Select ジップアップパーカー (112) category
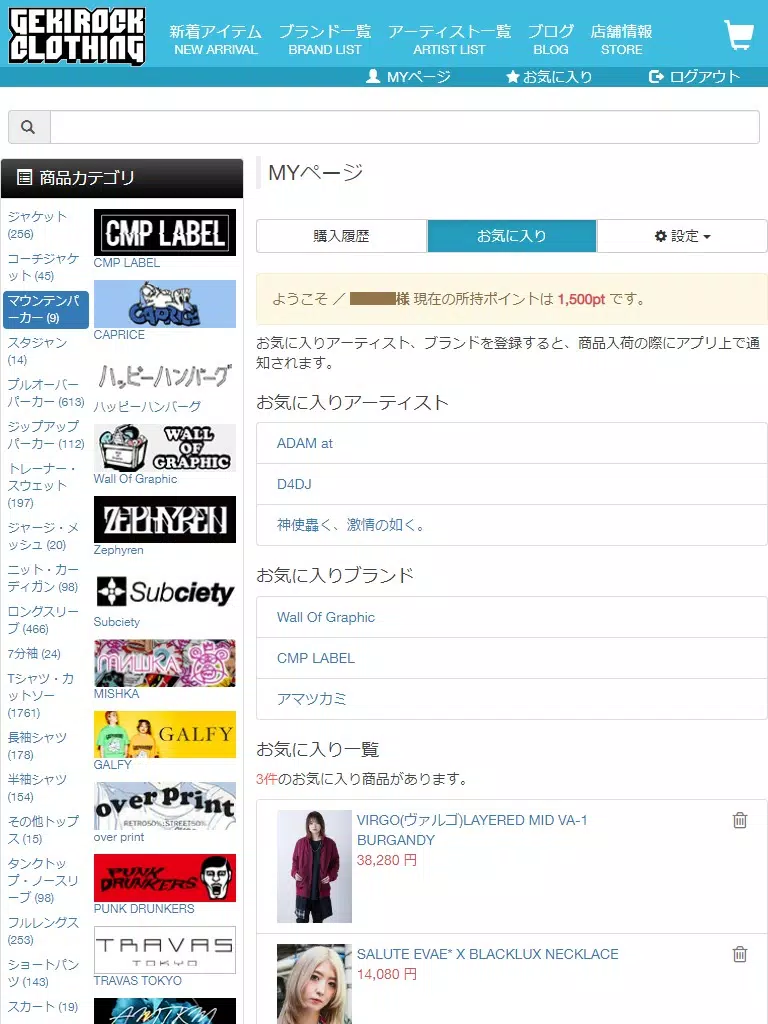Image resolution: width=768 pixels, height=1024 pixels. pos(46,434)
